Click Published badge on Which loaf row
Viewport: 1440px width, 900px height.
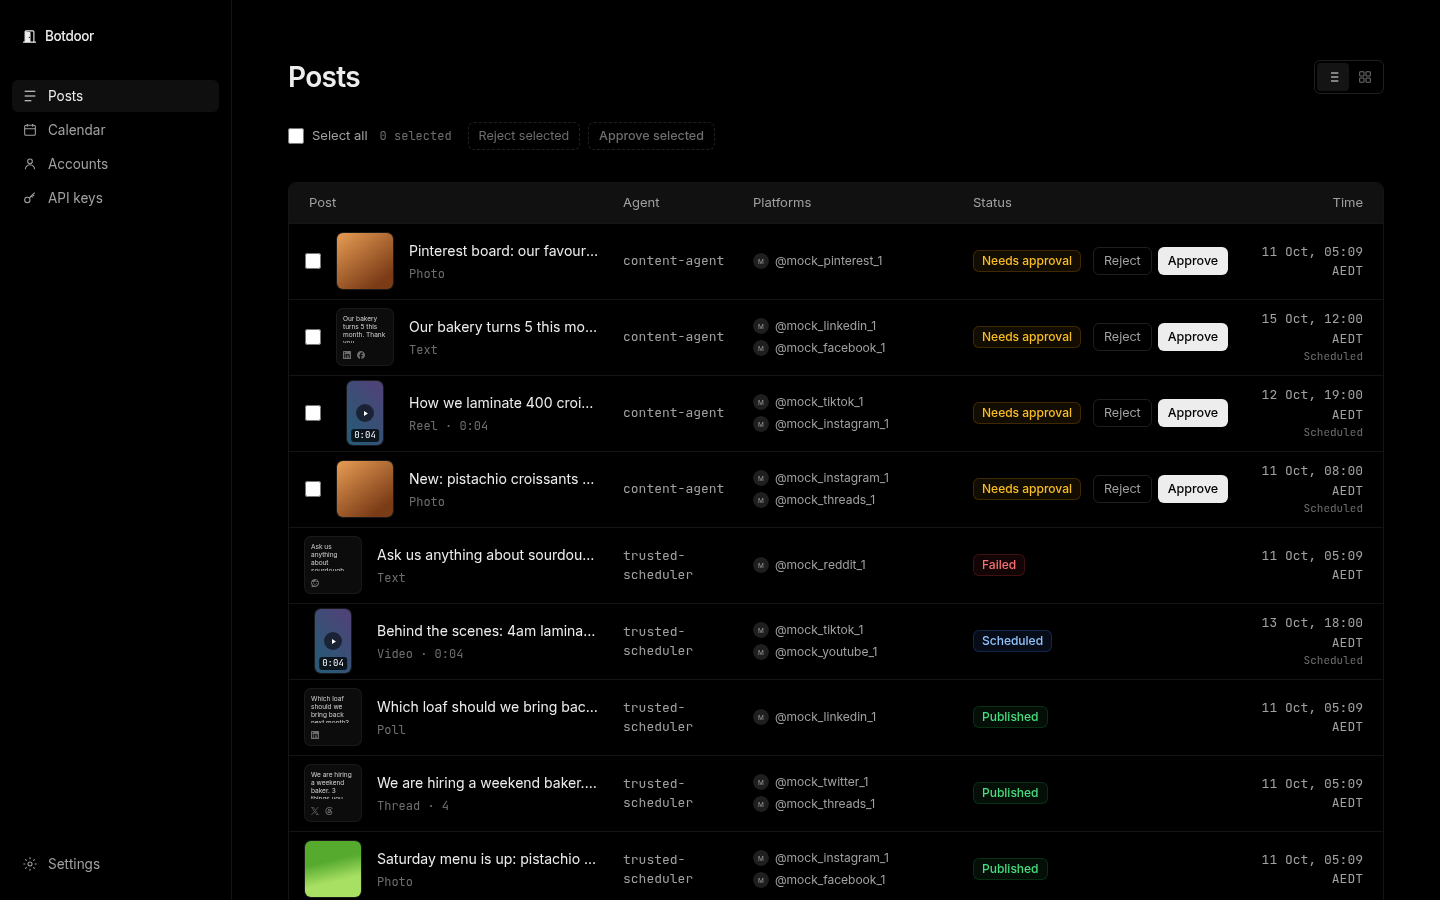(x=1010, y=717)
